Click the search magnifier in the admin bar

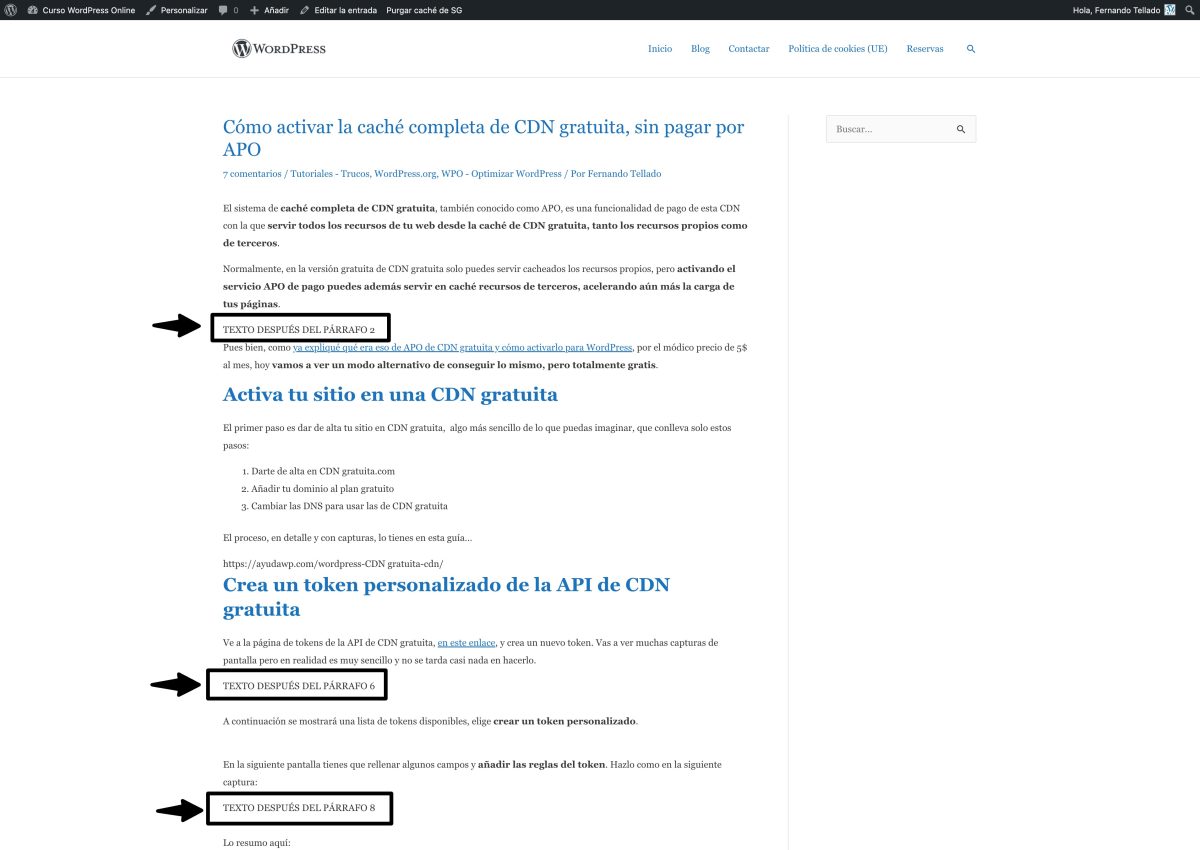[1190, 10]
